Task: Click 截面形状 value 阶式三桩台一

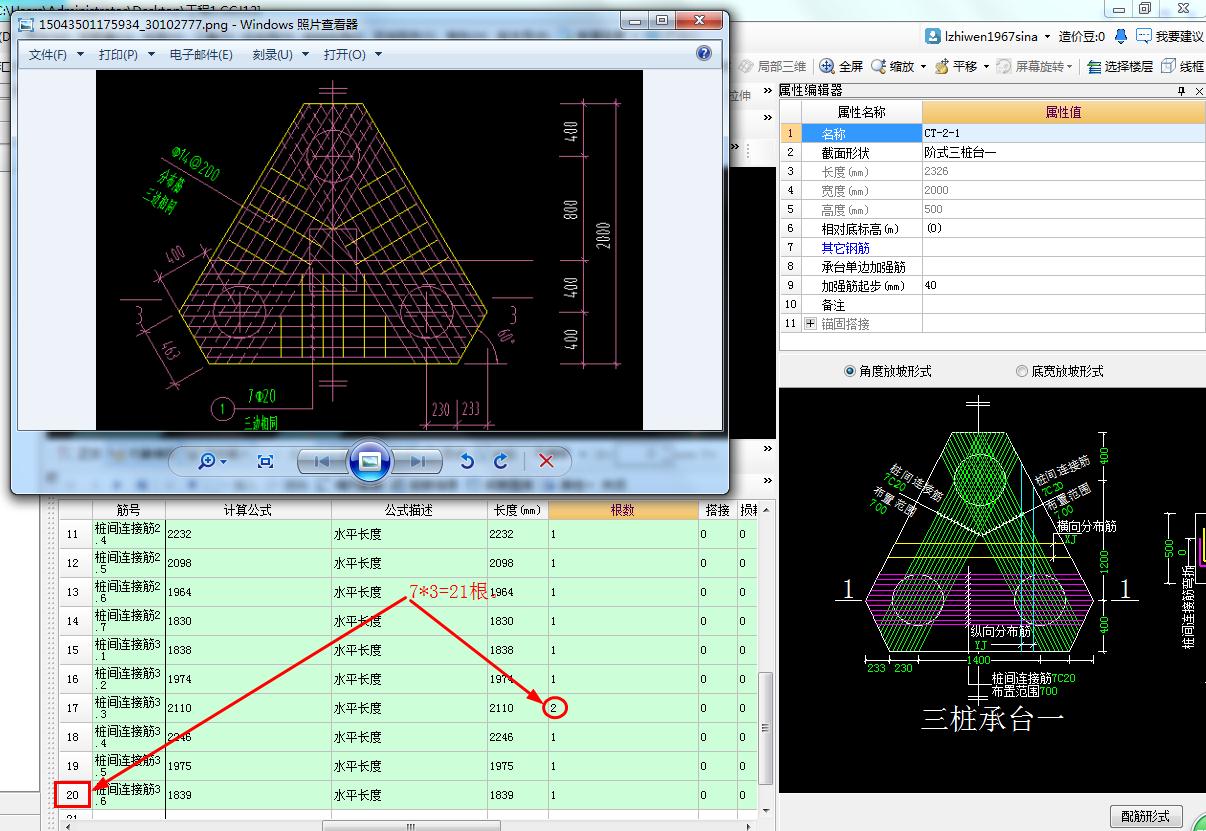Action: (1064, 153)
